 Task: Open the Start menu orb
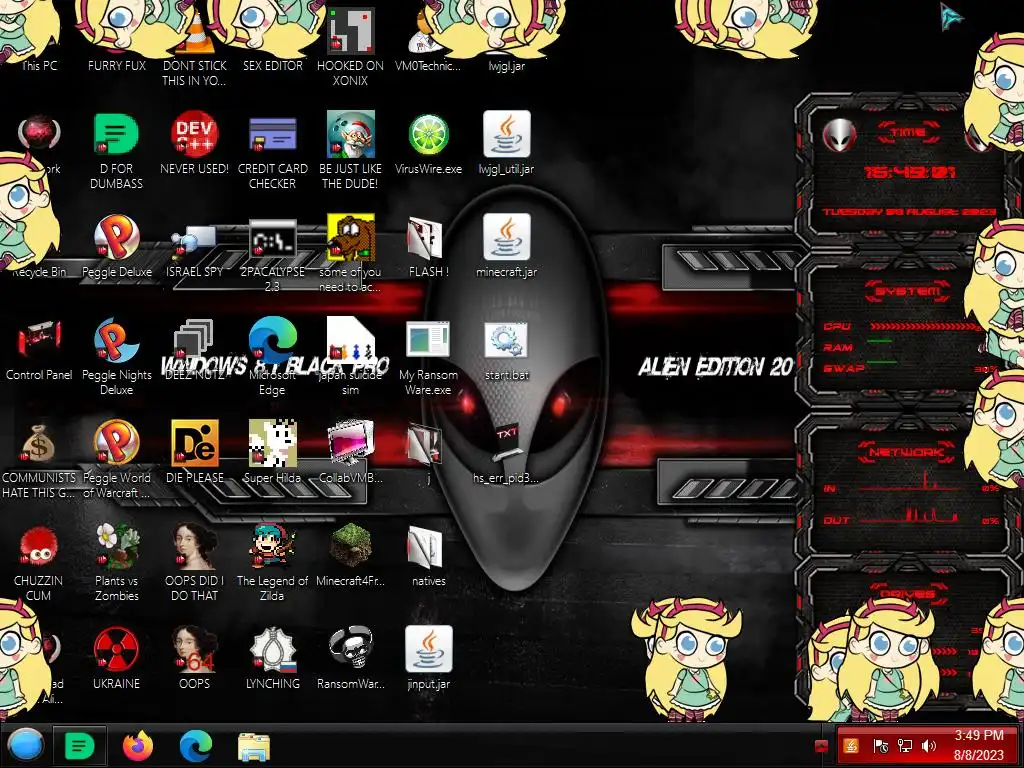tap(26, 745)
